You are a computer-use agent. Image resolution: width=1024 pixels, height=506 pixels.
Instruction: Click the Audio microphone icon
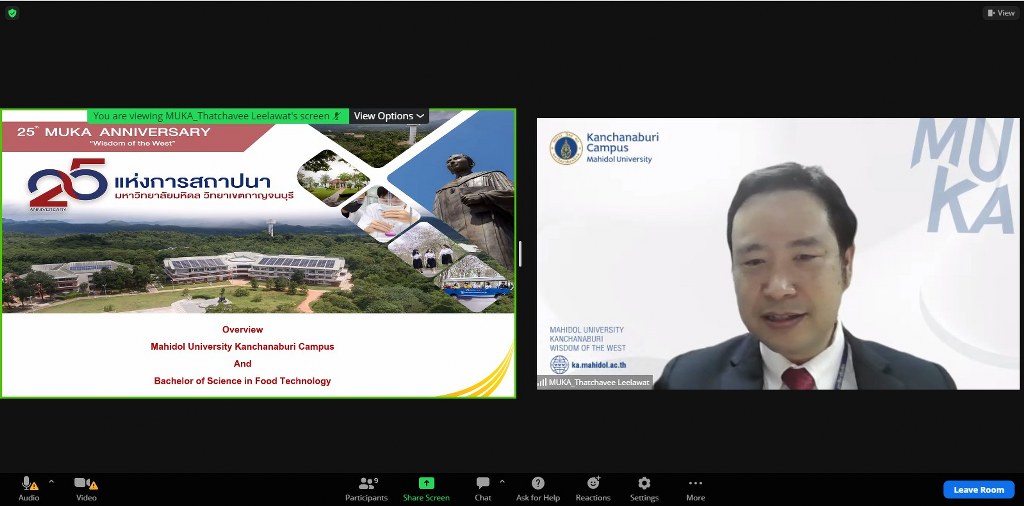tap(29, 484)
